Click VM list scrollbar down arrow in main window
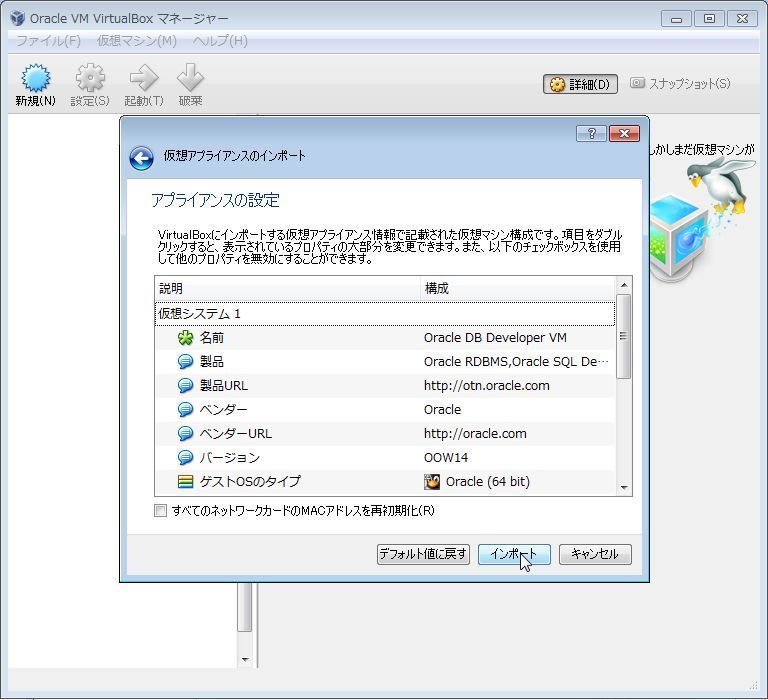Viewport: 768px width, 700px height. click(245, 659)
